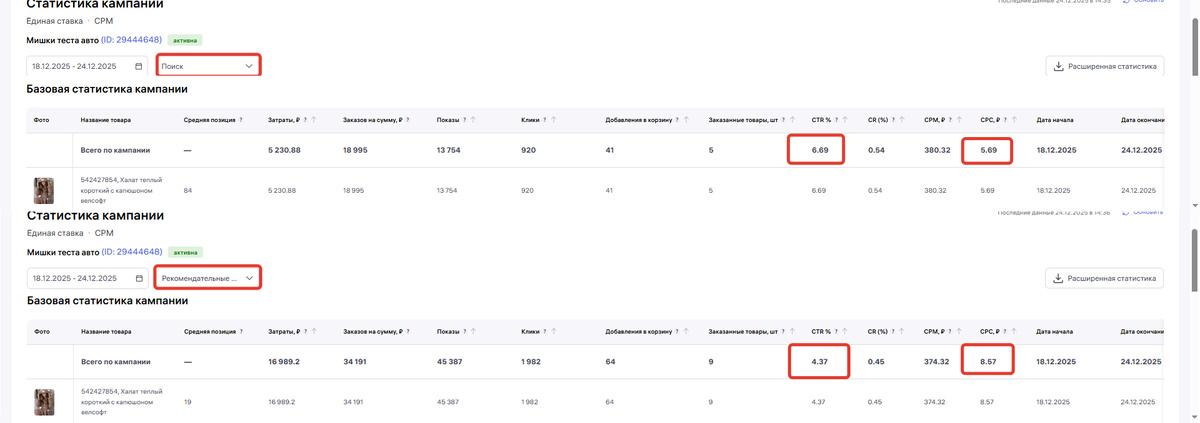Click total spend value 5 230.88
The height and width of the screenshot is (423, 1200).
pyautogui.click(x=285, y=150)
